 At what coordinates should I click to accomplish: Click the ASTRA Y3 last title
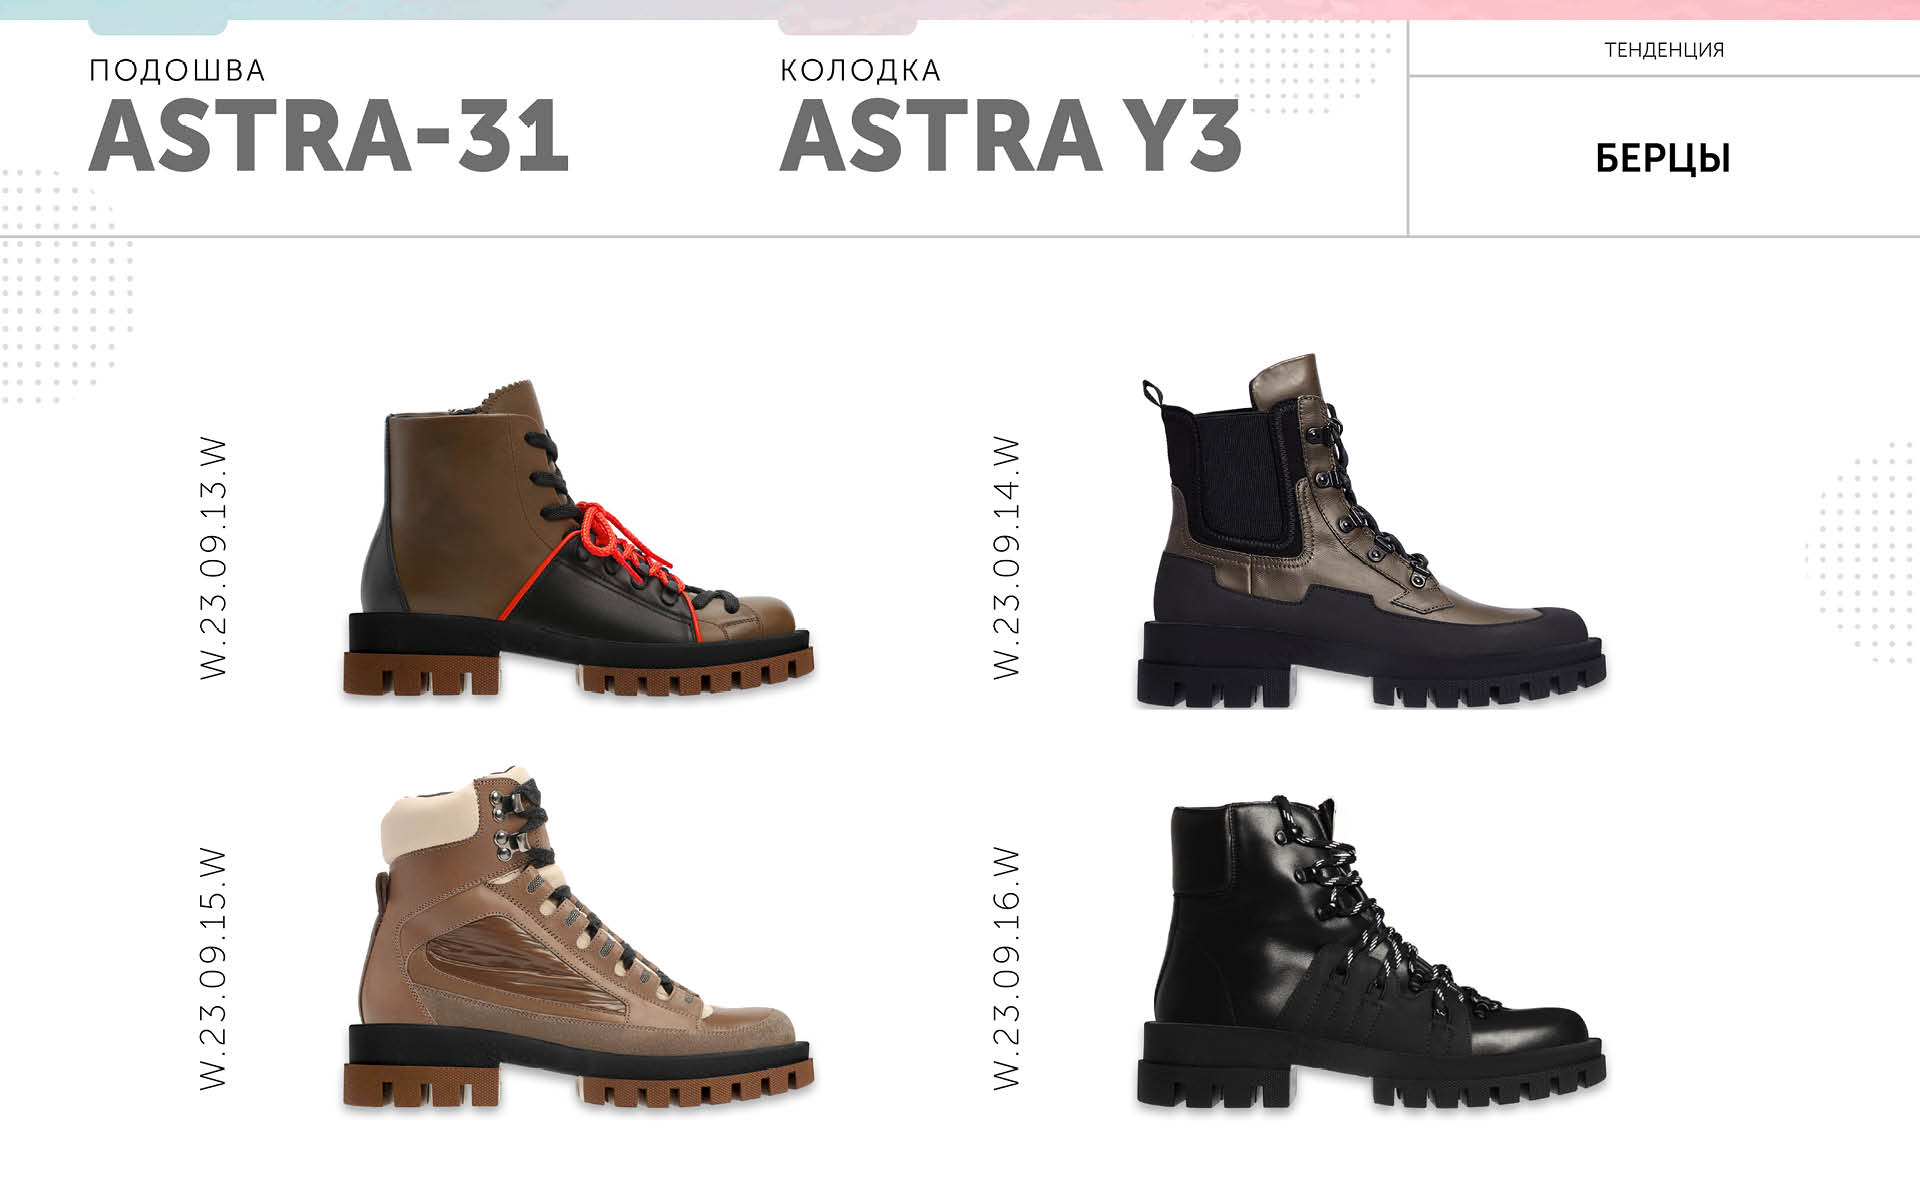1010,136
